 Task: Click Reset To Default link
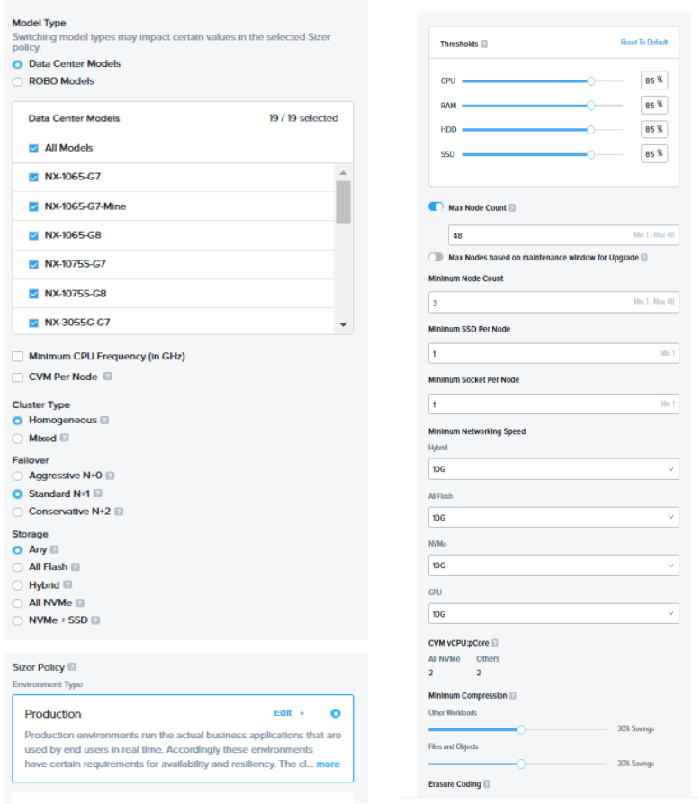644,42
